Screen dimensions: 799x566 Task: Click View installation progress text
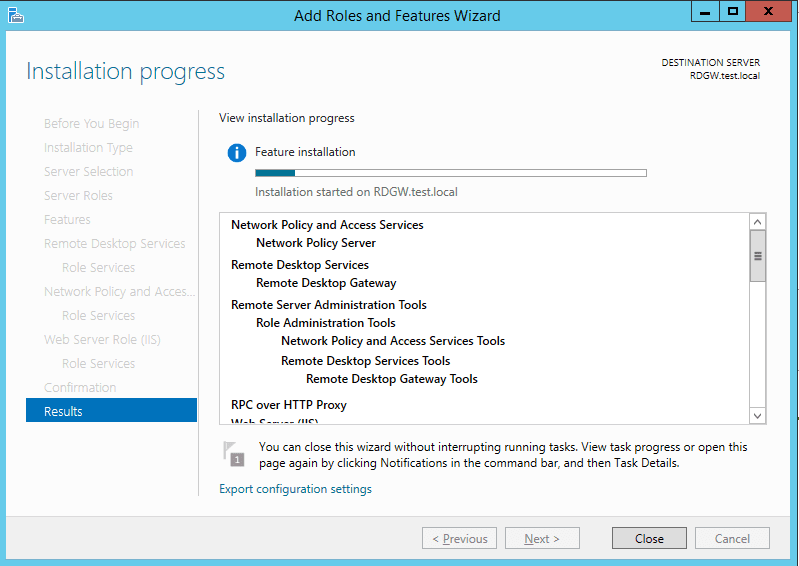coord(286,118)
